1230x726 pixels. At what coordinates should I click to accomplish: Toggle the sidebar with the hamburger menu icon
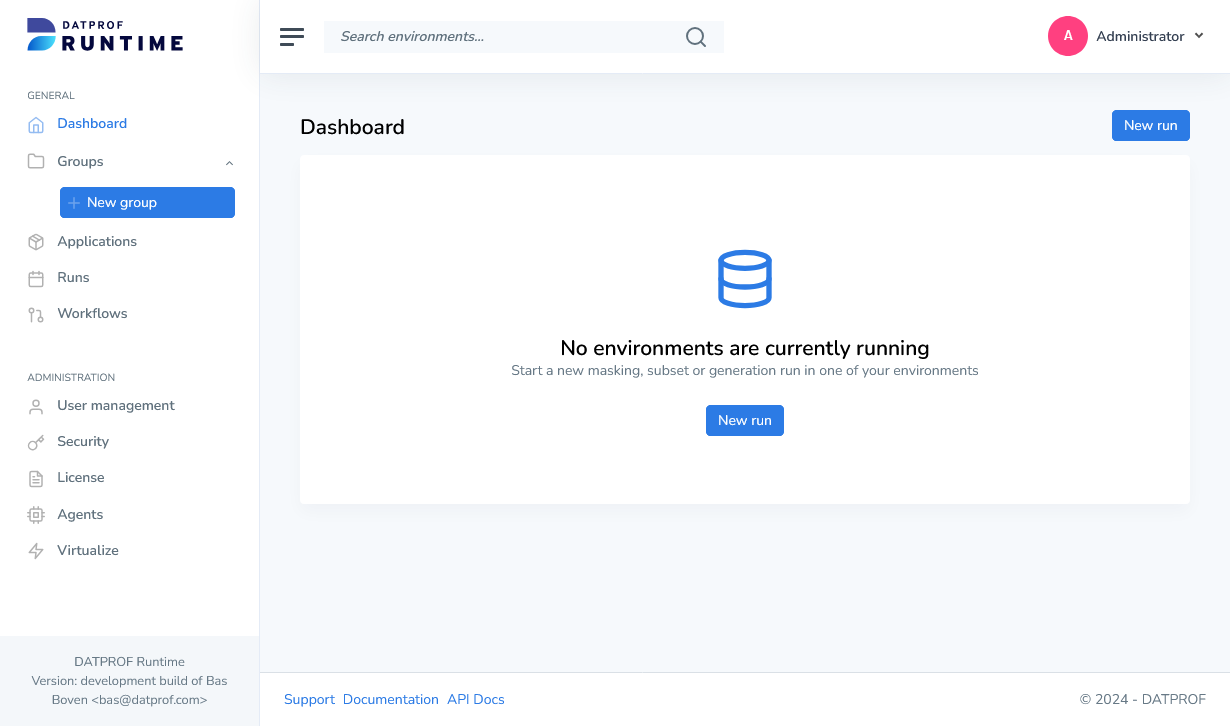292,37
